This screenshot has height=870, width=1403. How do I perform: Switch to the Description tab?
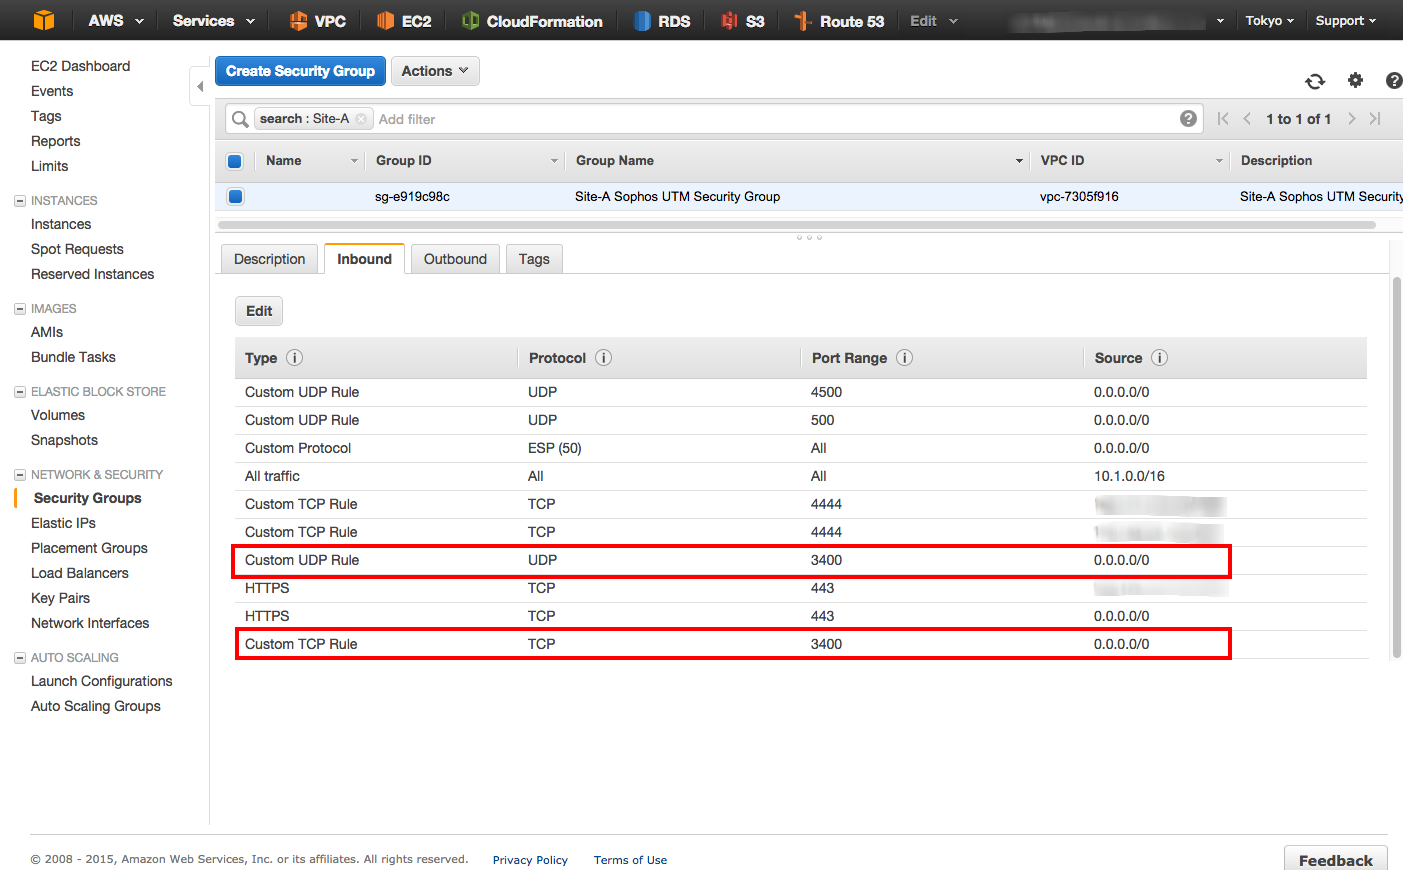pos(269,259)
